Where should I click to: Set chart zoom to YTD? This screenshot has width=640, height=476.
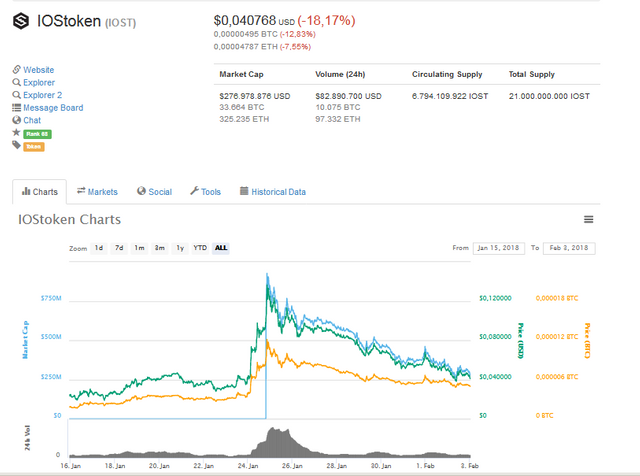[x=200, y=248]
